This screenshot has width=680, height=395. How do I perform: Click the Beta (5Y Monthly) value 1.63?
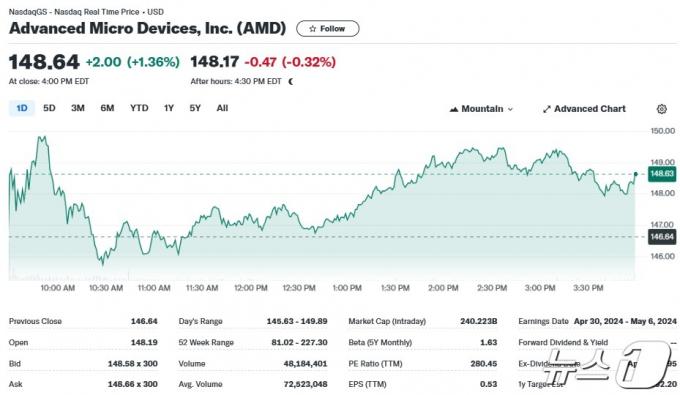pyautogui.click(x=488, y=343)
